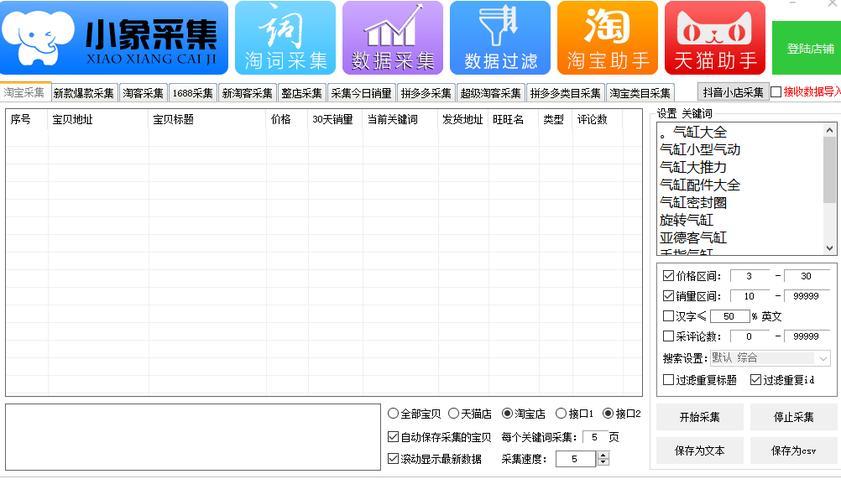Decrease 采集速度 with the down arrow
This screenshot has height=500, width=841.
tap(603, 462)
